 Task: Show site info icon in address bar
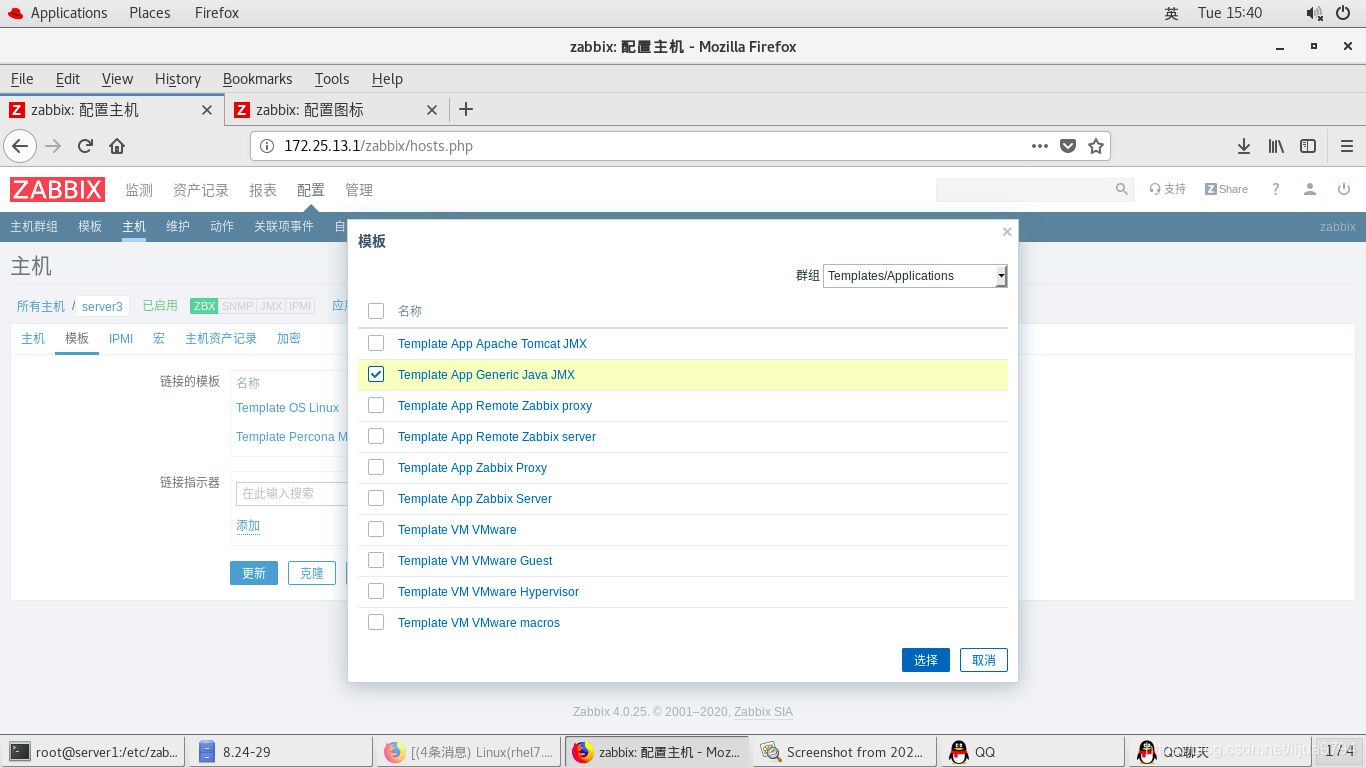(x=267, y=146)
